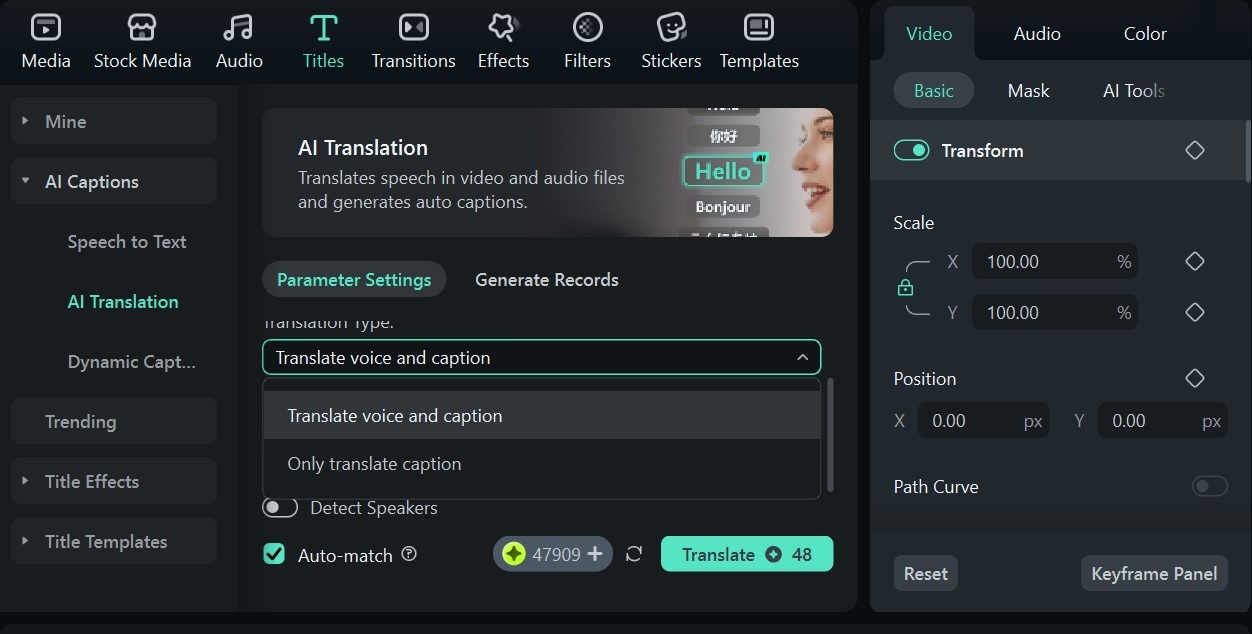Add keyframe for Position
Viewport: 1252px width, 634px height.
tap(1194, 378)
